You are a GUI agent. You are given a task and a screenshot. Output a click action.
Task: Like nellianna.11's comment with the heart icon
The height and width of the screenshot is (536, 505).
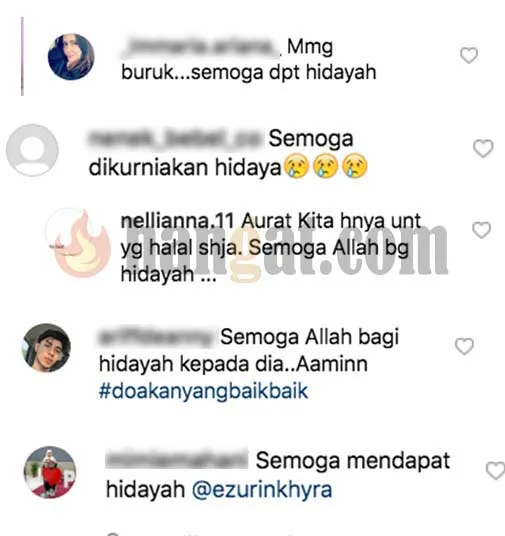pos(481,230)
